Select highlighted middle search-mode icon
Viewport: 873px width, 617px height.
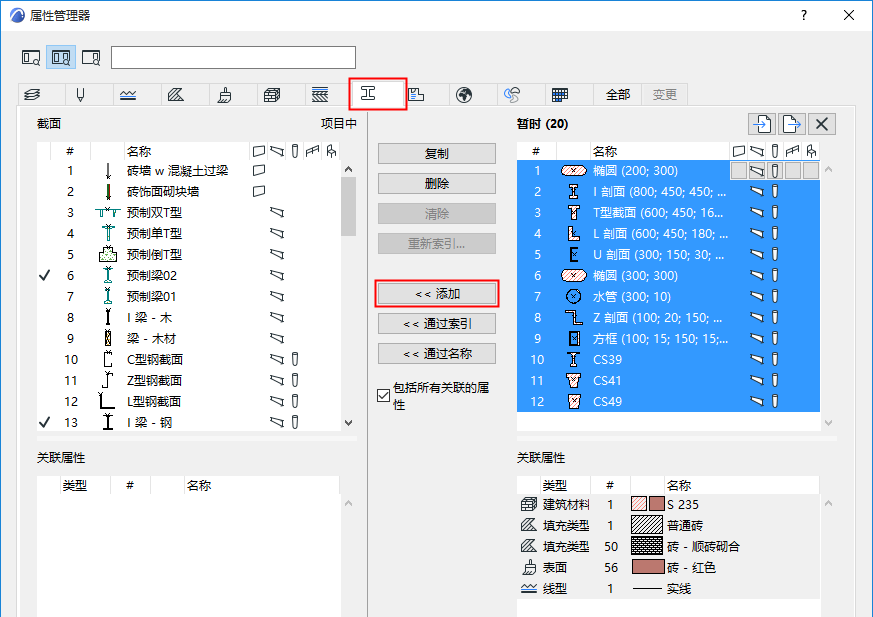[x=61, y=57]
